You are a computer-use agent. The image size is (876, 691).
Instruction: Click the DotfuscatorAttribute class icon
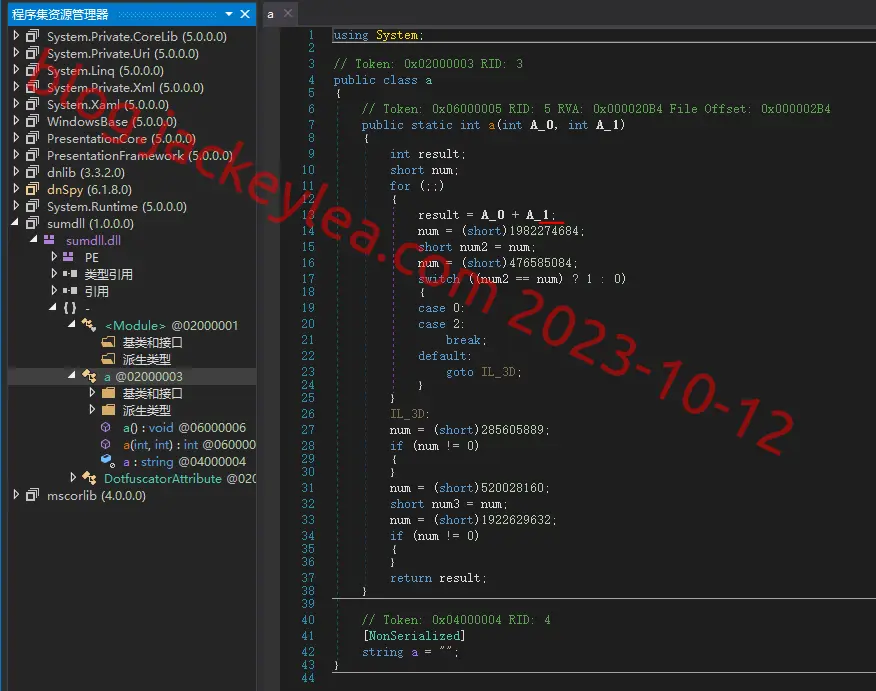[89, 478]
